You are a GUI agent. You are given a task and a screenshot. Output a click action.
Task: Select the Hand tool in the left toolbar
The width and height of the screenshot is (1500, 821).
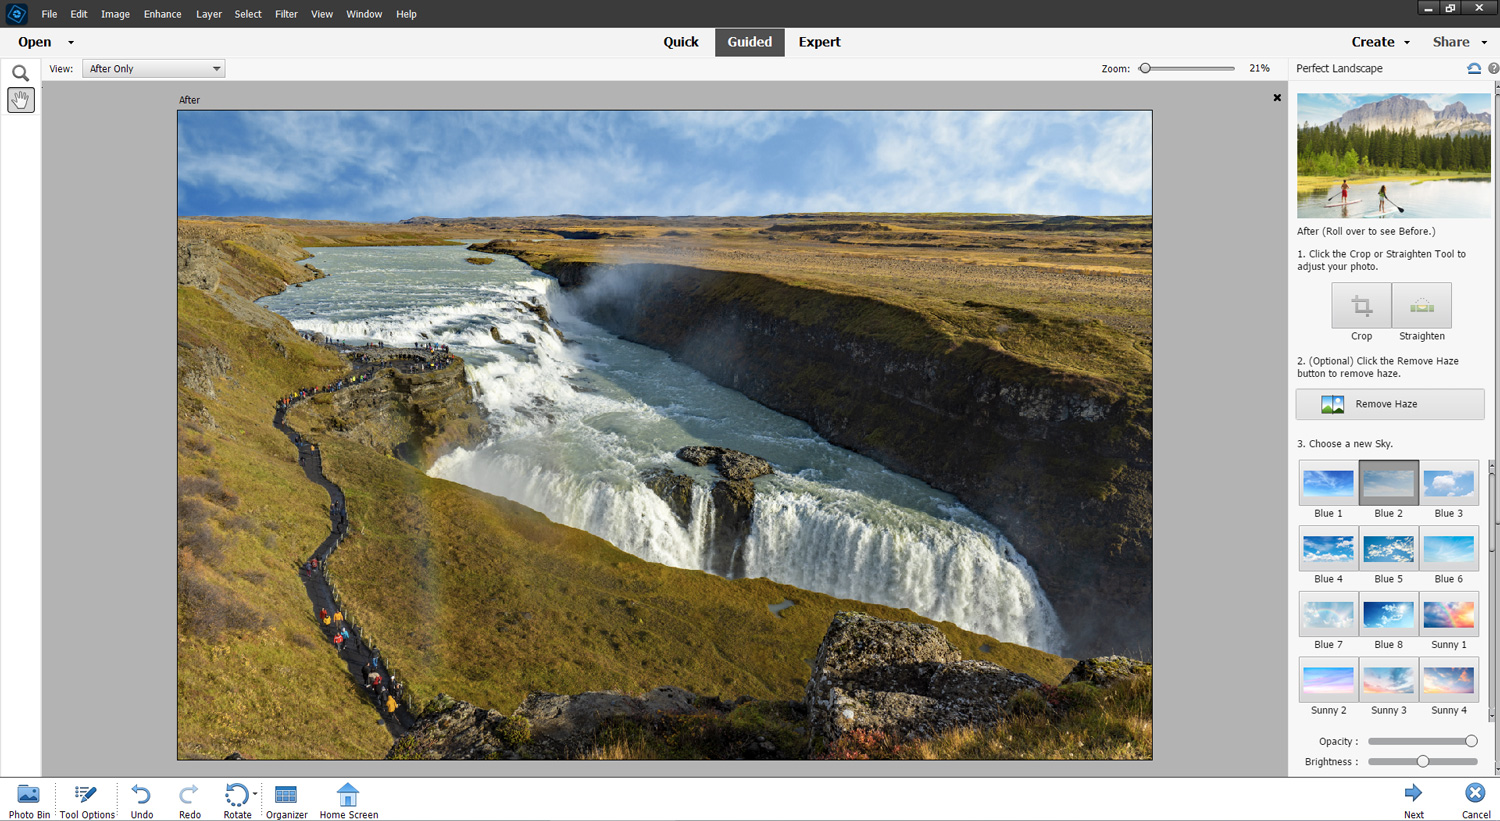coord(20,99)
